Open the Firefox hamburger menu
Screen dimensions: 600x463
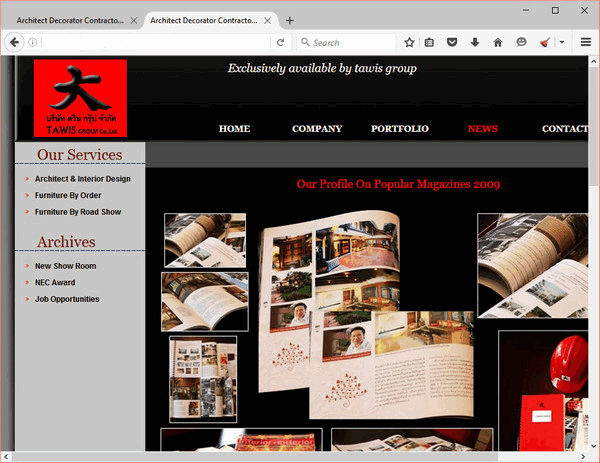(586, 42)
